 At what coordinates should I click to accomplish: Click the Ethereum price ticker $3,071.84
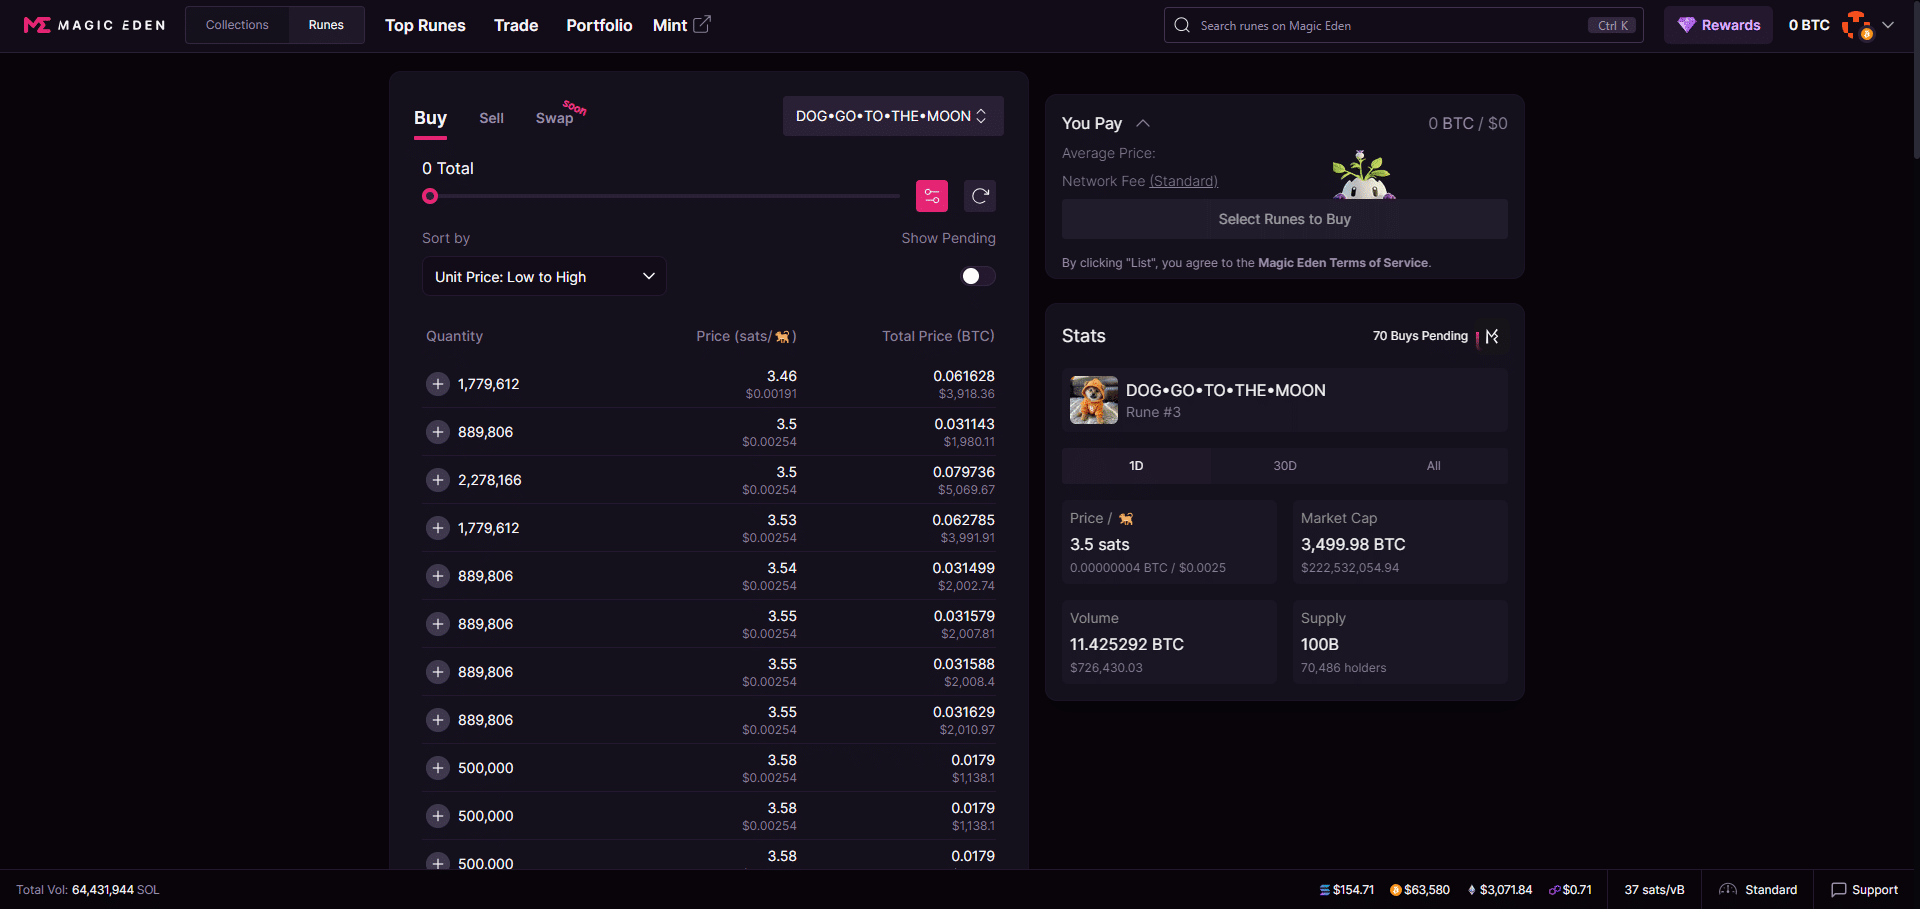click(x=1500, y=890)
